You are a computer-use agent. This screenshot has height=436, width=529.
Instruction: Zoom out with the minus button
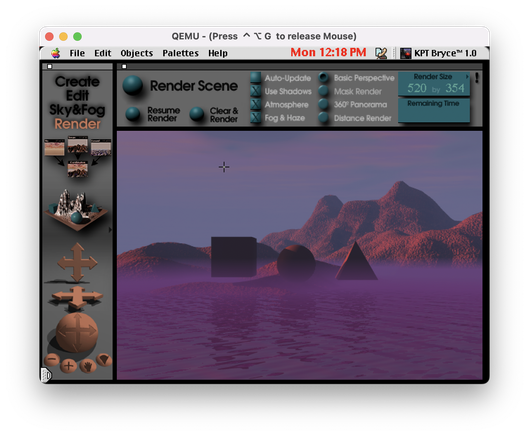(x=52, y=359)
